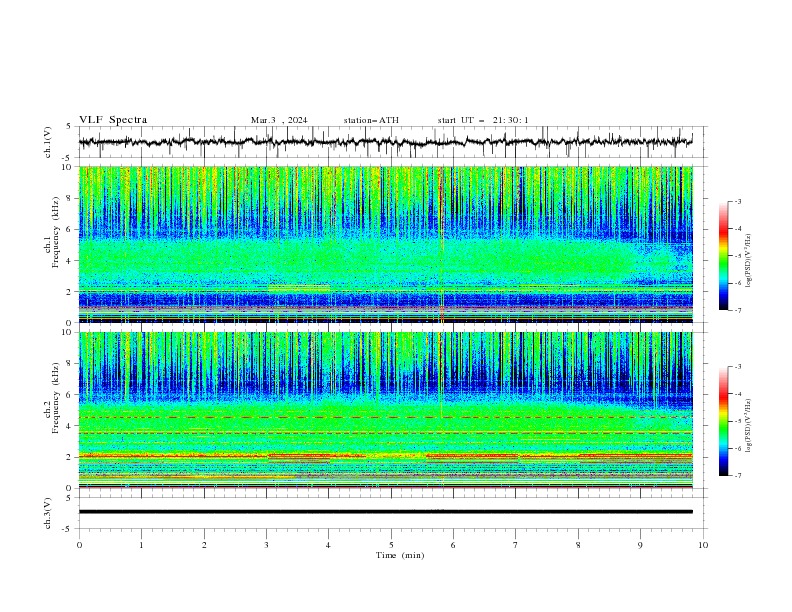Screen dimensions: 792x612
Task: Click the '9' tick on time axis
Action: pos(640,545)
